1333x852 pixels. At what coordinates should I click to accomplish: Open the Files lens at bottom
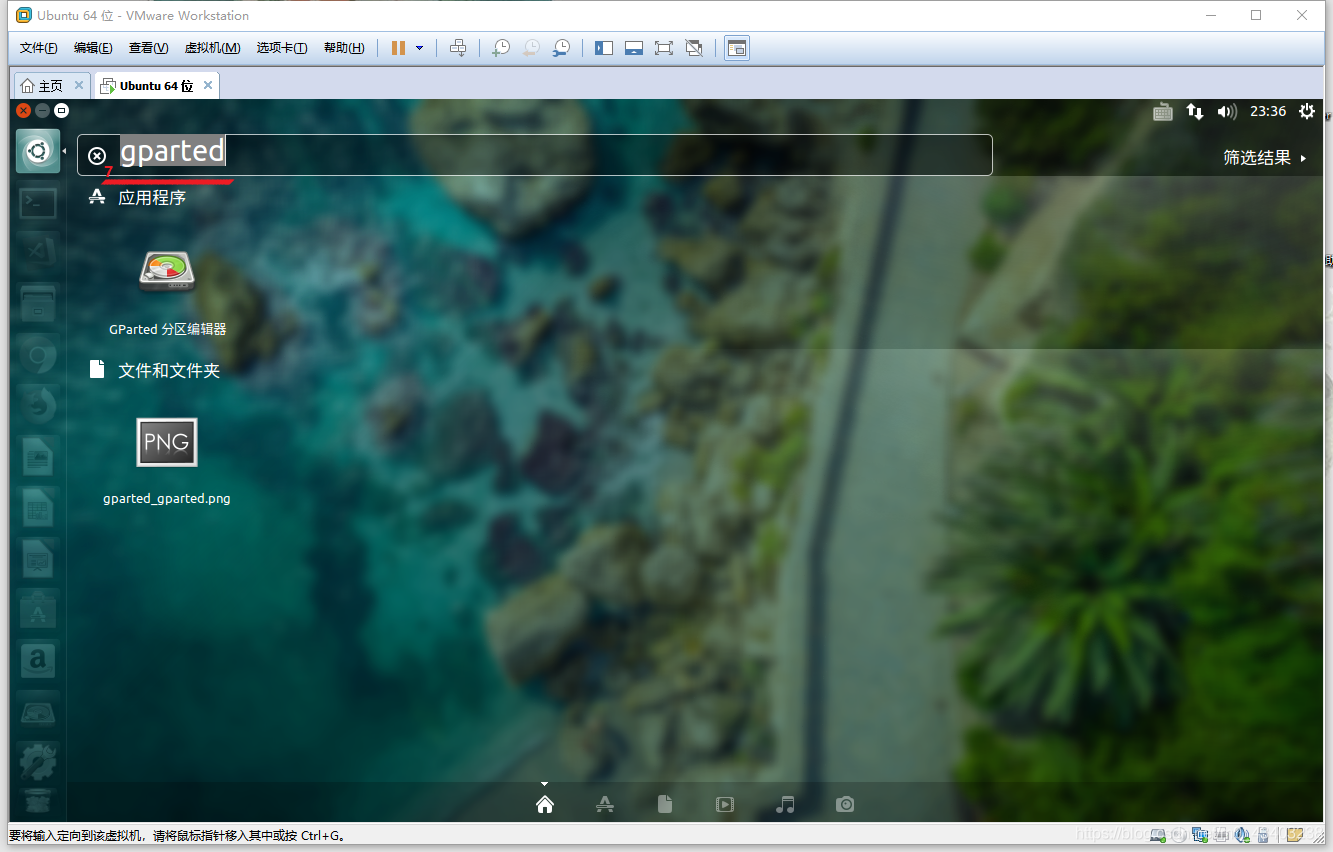tap(664, 804)
